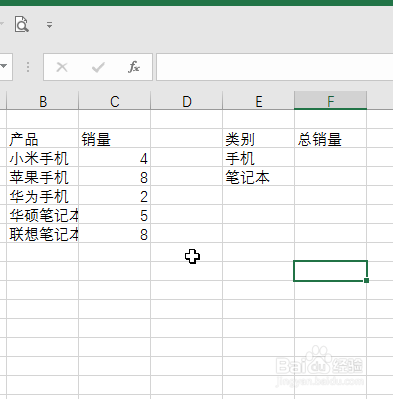The height and width of the screenshot is (399, 393).
Task: Select cell 类别 header
Action: pyautogui.click(x=259, y=139)
